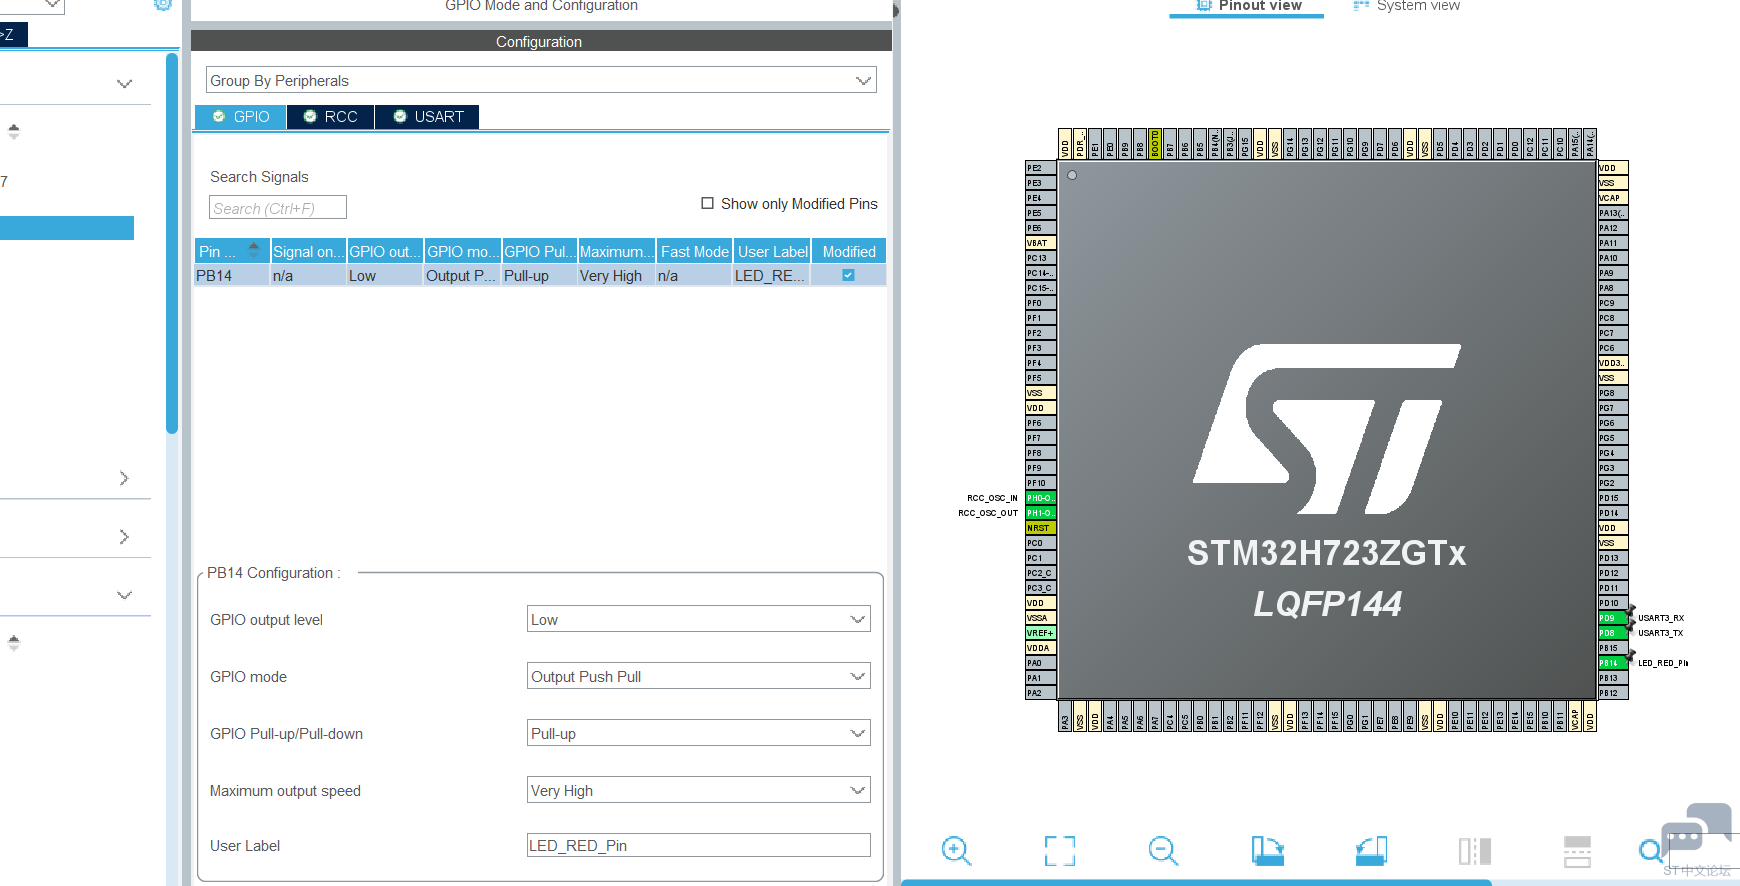Sort table by Fast Mode column

[x=695, y=251]
